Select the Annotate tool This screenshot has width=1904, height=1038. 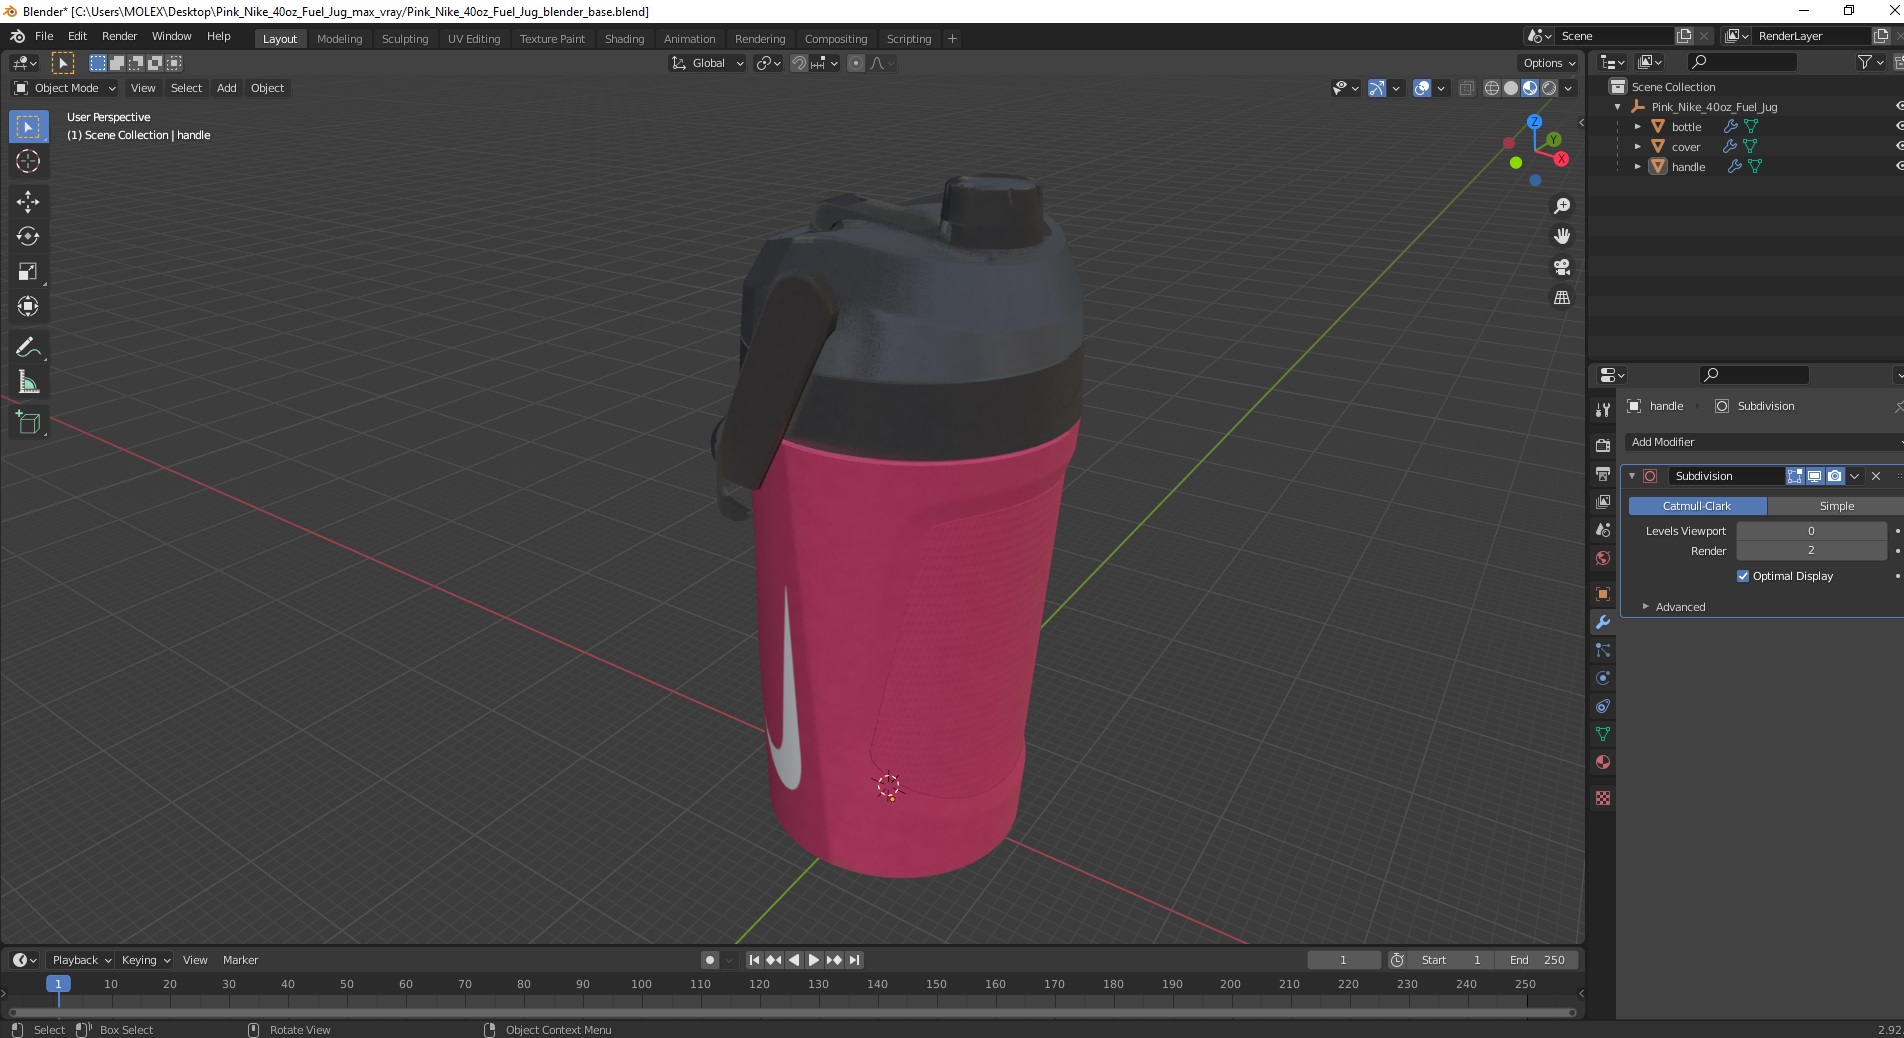tap(28, 348)
